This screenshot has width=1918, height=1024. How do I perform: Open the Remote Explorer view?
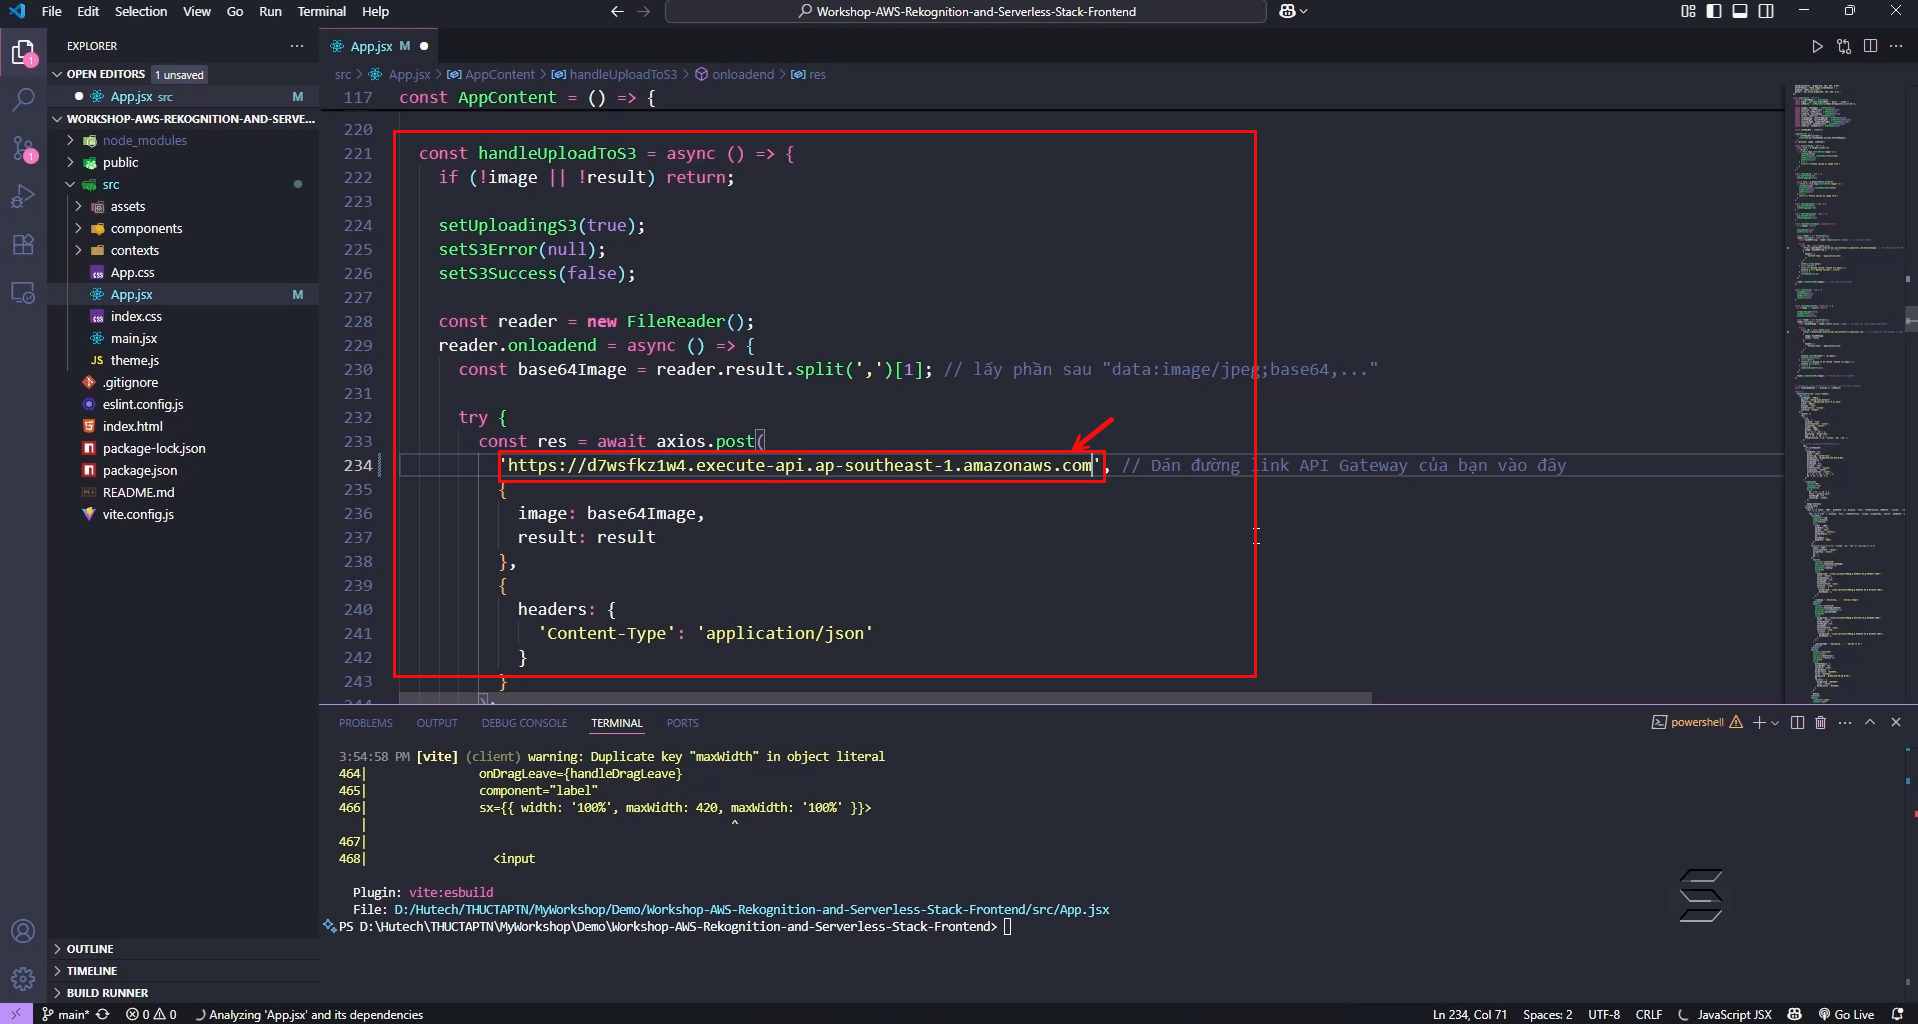pyautogui.click(x=23, y=293)
